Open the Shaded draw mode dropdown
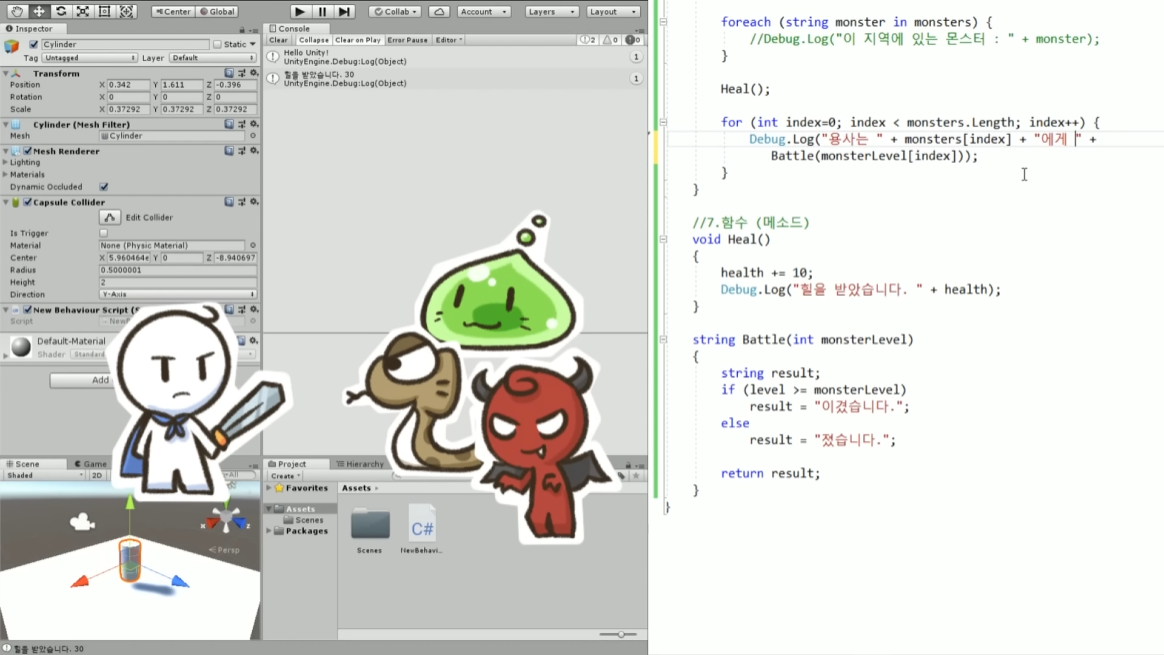The height and width of the screenshot is (655, 1164). click(x=45, y=475)
